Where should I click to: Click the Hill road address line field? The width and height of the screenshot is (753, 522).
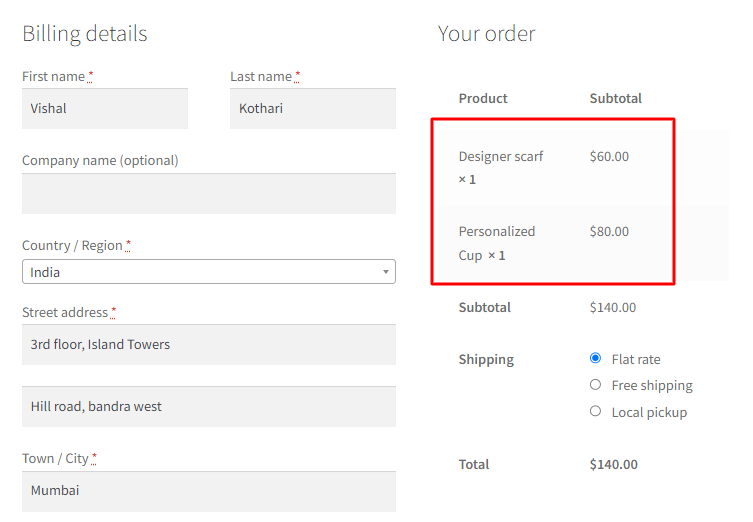[208, 406]
